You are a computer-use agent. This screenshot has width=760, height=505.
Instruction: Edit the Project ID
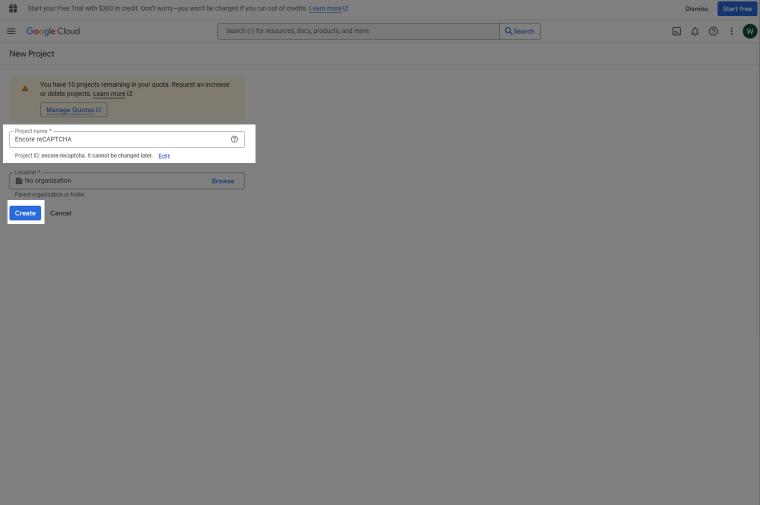tap(164, 156)
